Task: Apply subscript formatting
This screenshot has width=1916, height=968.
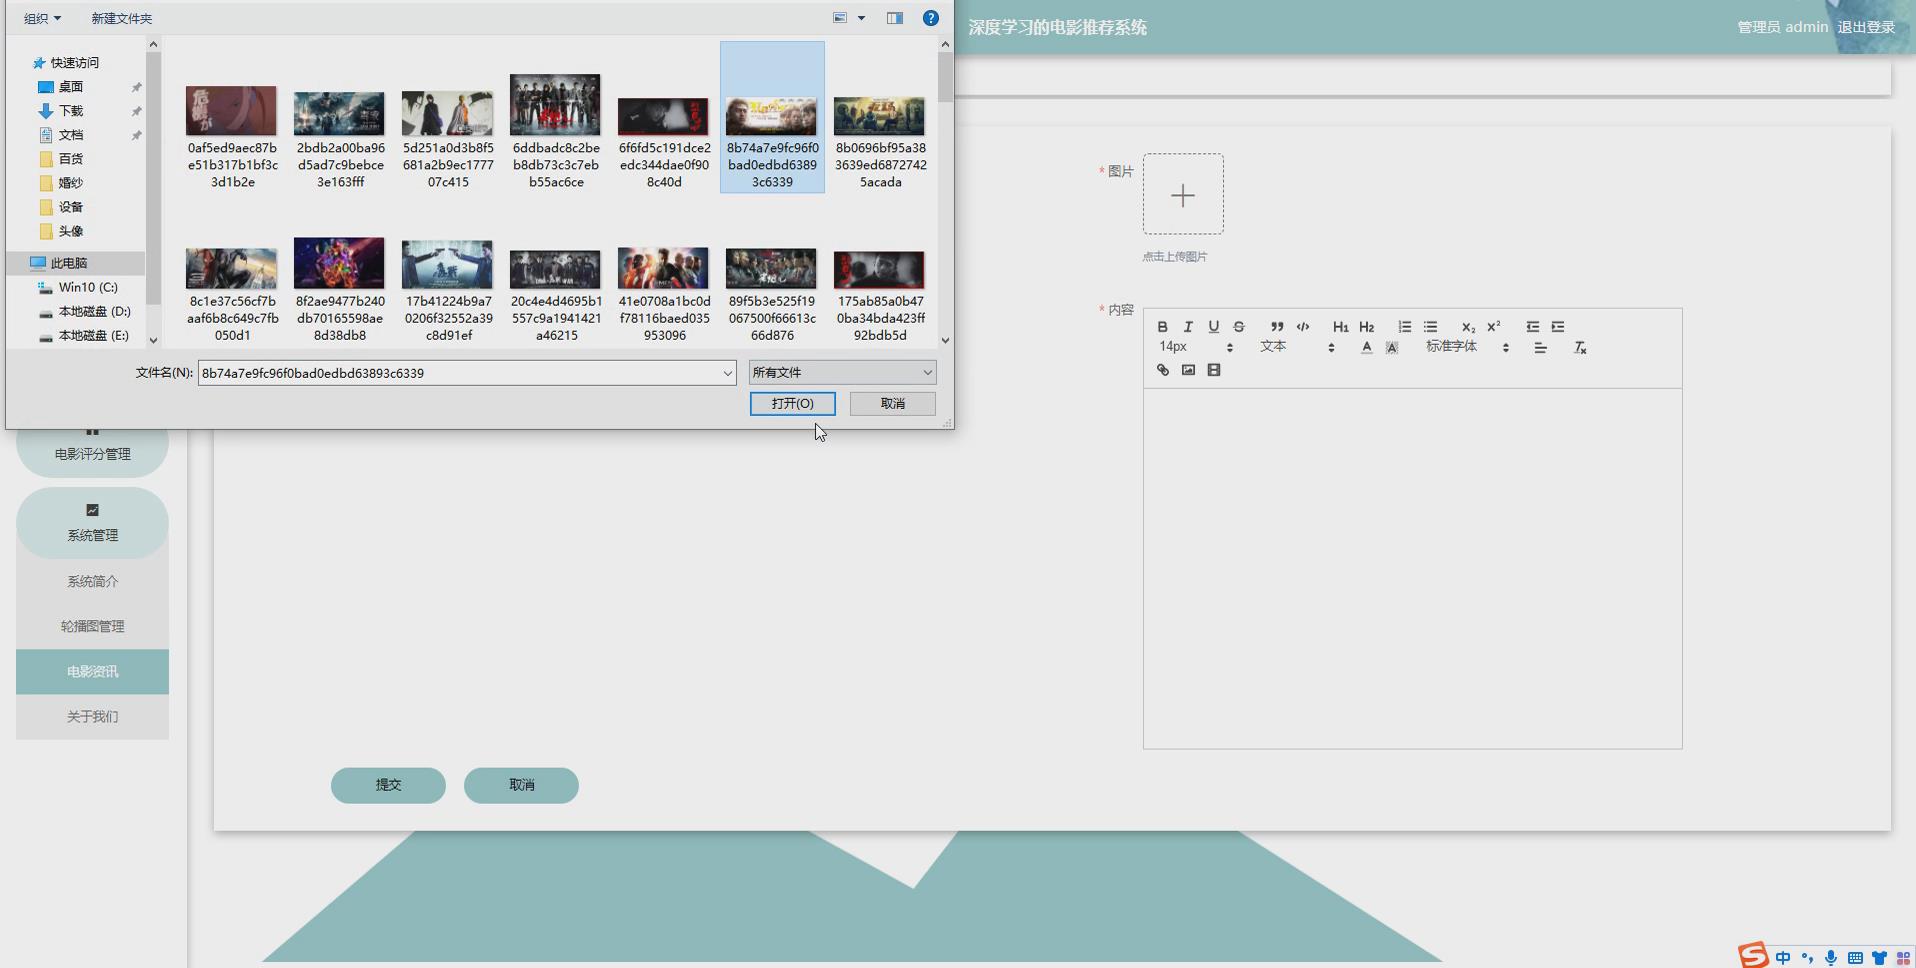Action: [x=1468, y=327]
